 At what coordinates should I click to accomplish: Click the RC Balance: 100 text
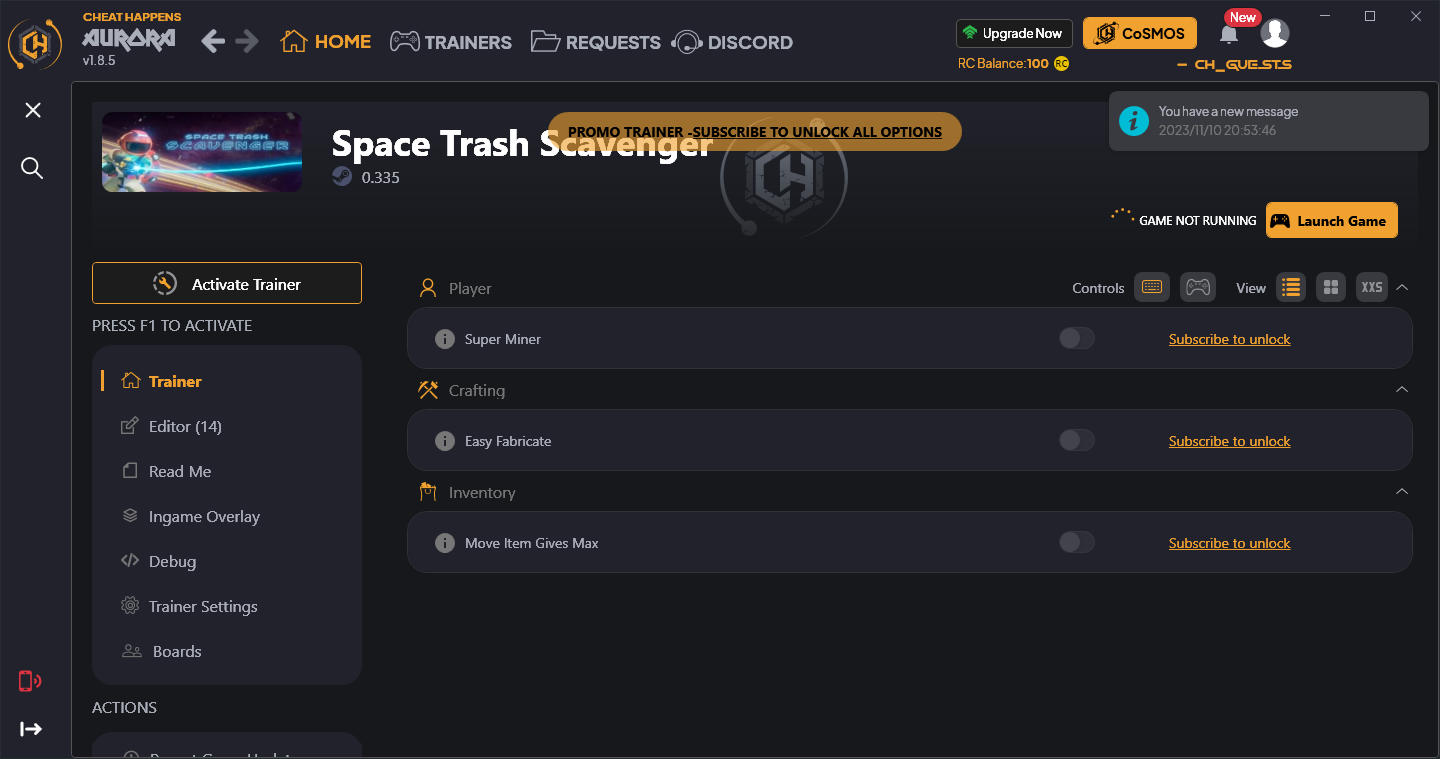(1003, 63)
